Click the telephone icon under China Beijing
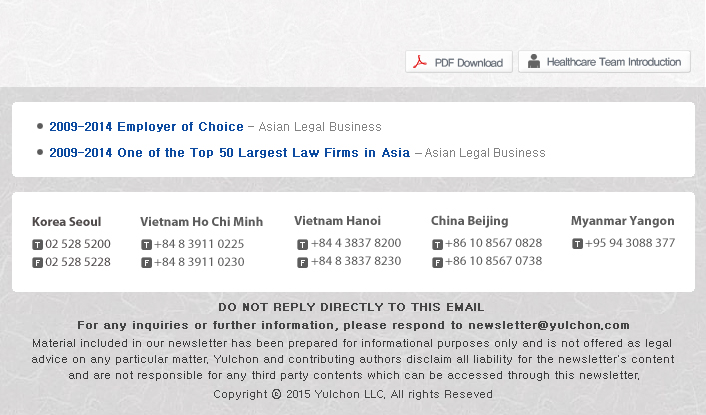 click(x=438, y=244)
